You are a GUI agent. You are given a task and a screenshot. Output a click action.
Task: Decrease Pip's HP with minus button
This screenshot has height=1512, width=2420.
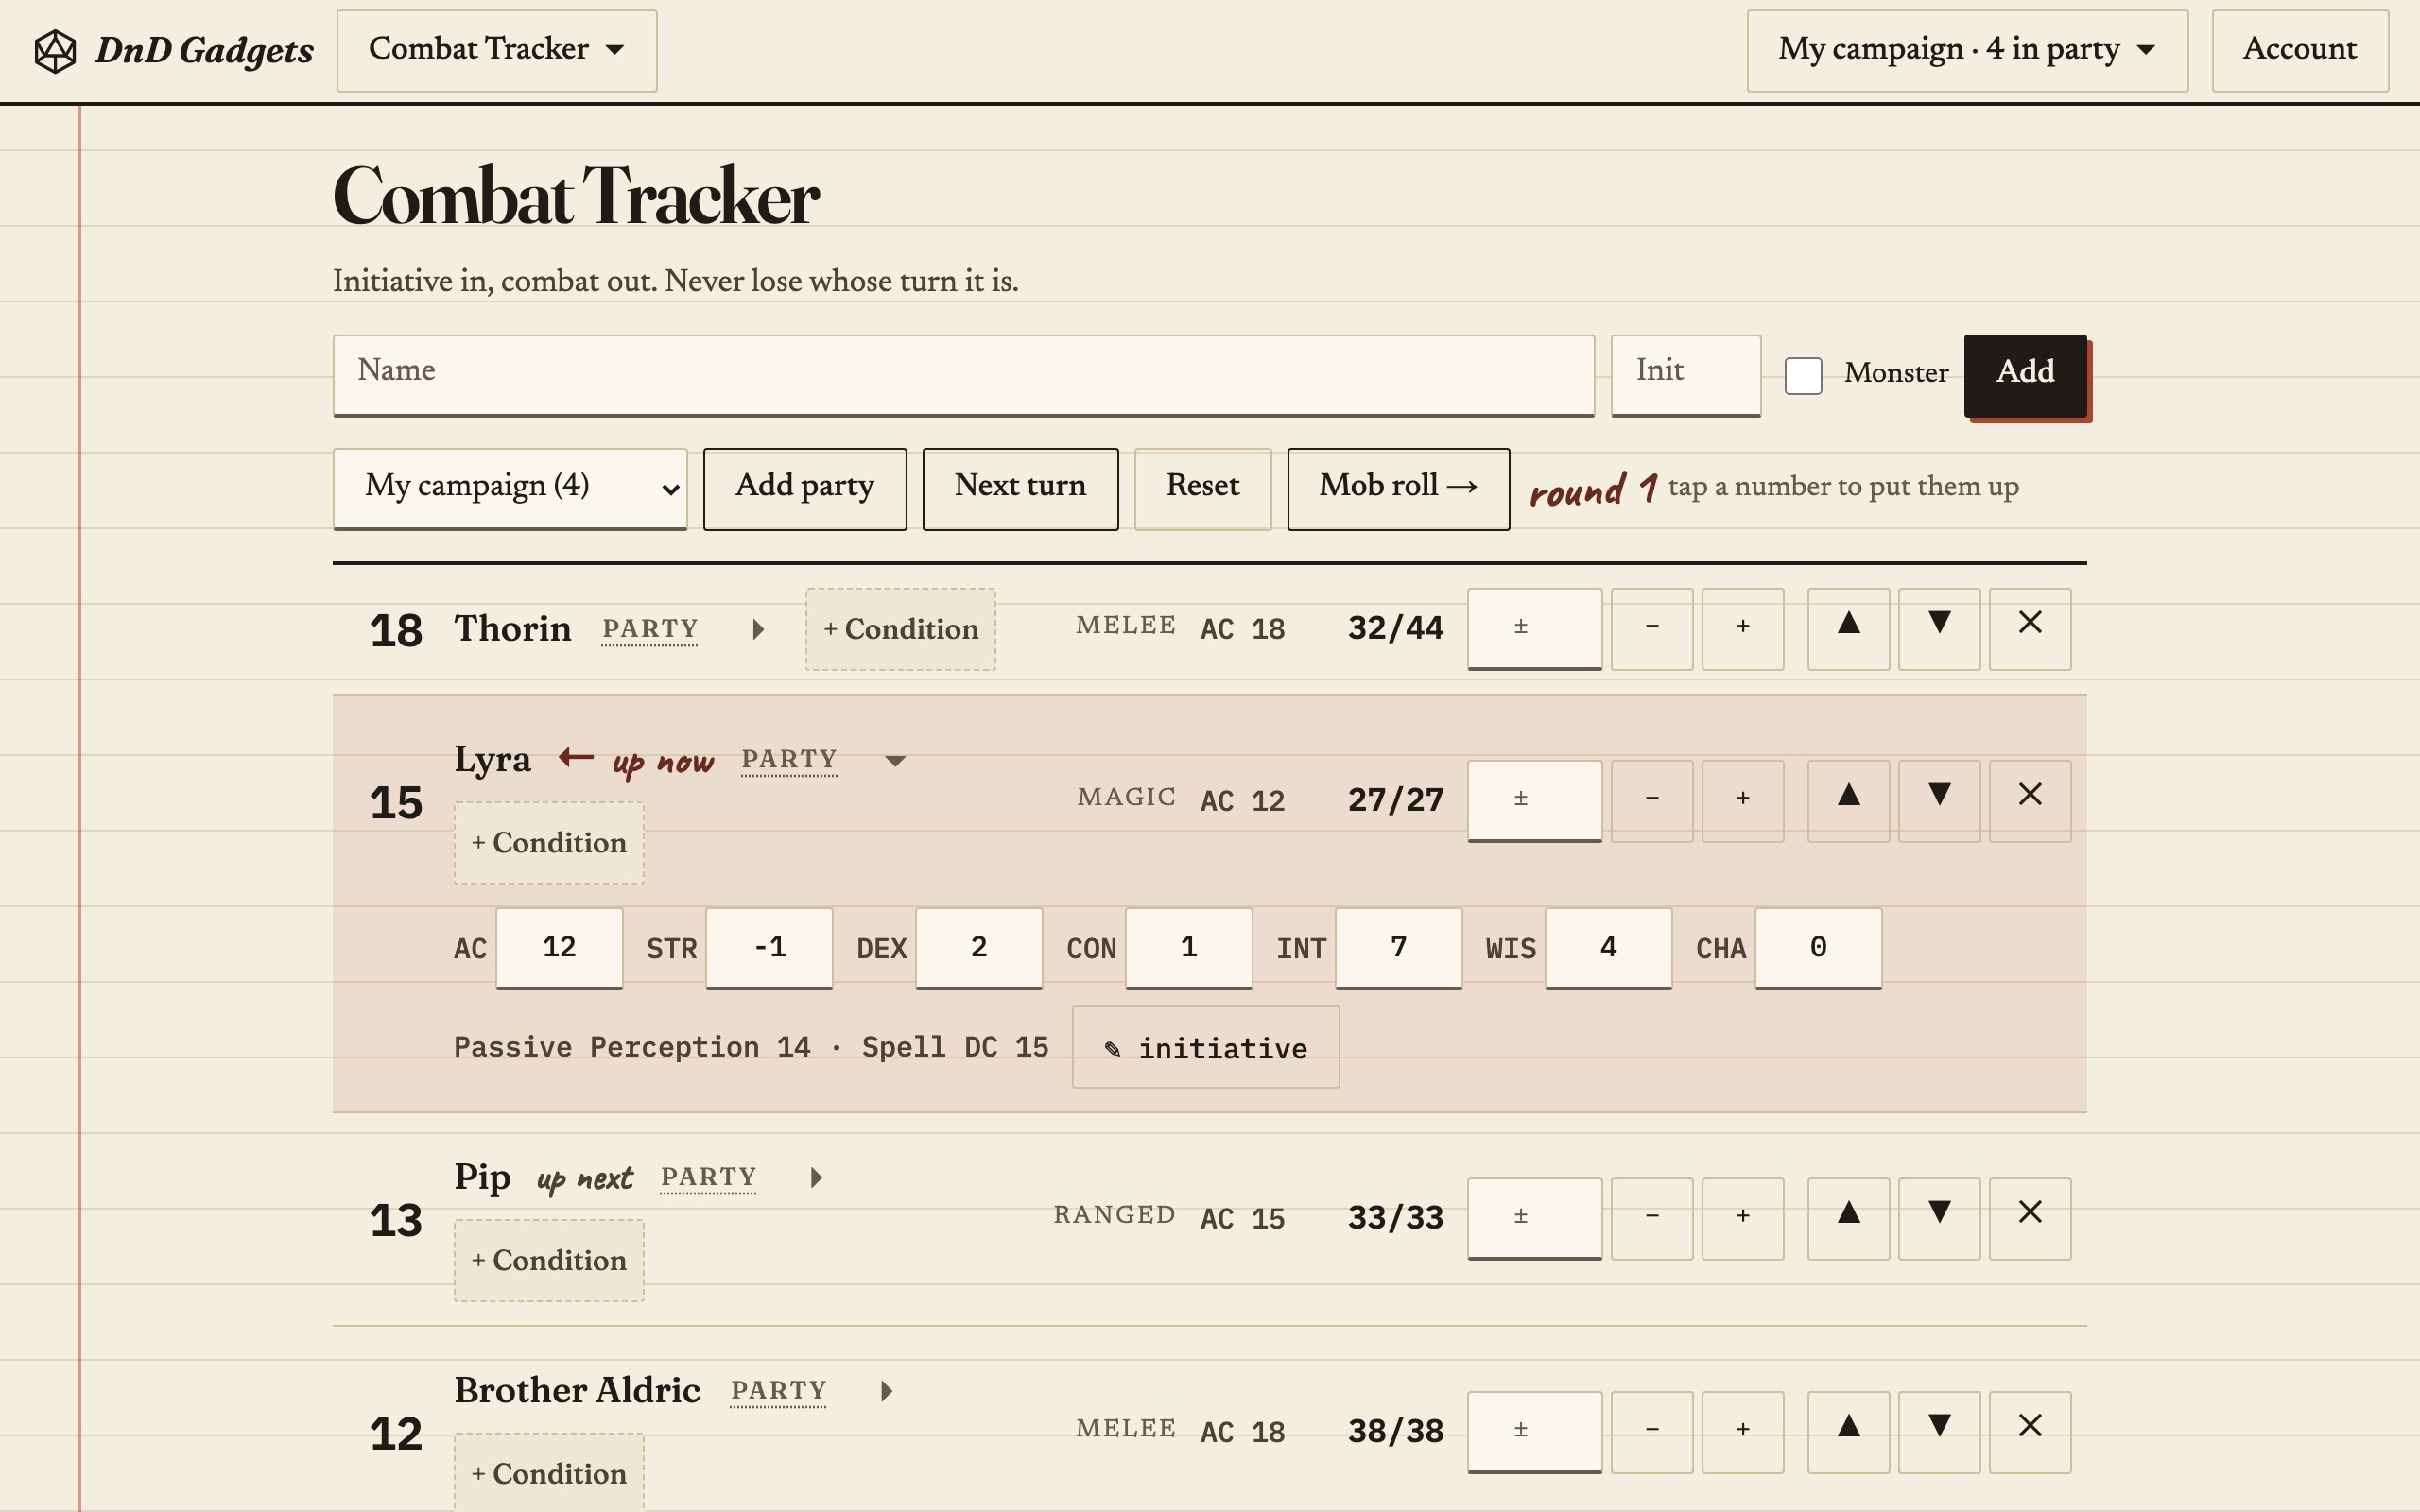pyautogui.click(x=1652, y=1219)
